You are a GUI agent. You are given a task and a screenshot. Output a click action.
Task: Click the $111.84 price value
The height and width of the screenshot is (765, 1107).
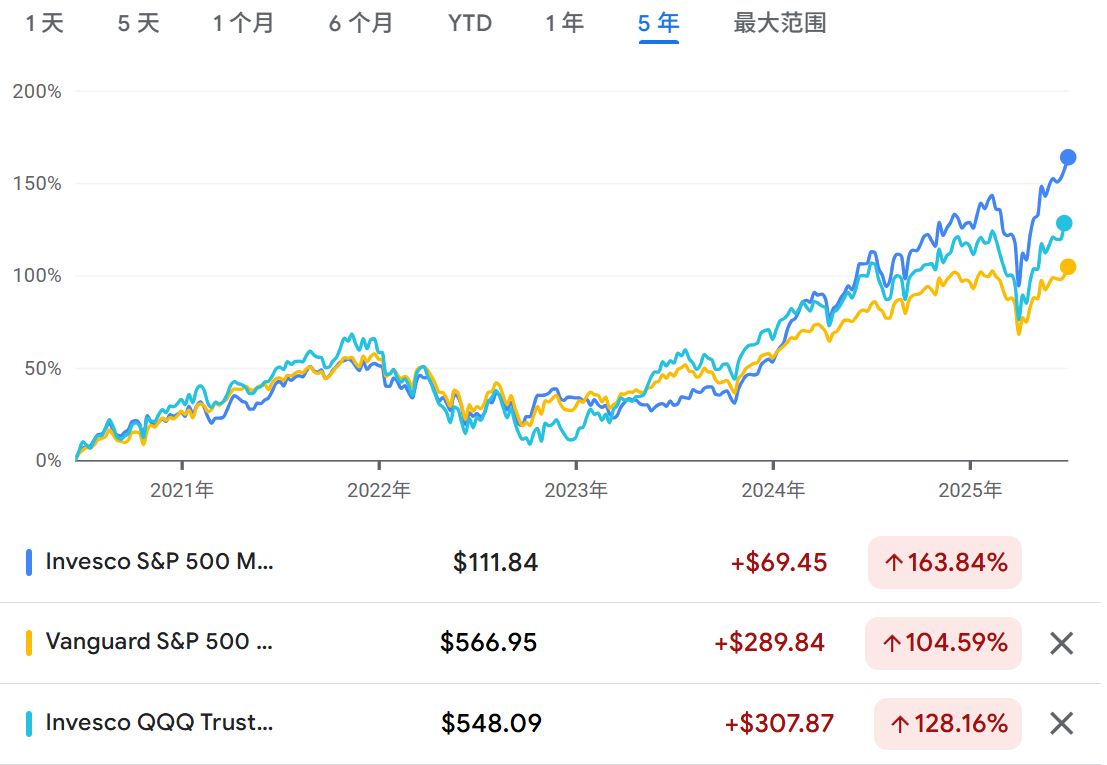(x=496, y=562)
